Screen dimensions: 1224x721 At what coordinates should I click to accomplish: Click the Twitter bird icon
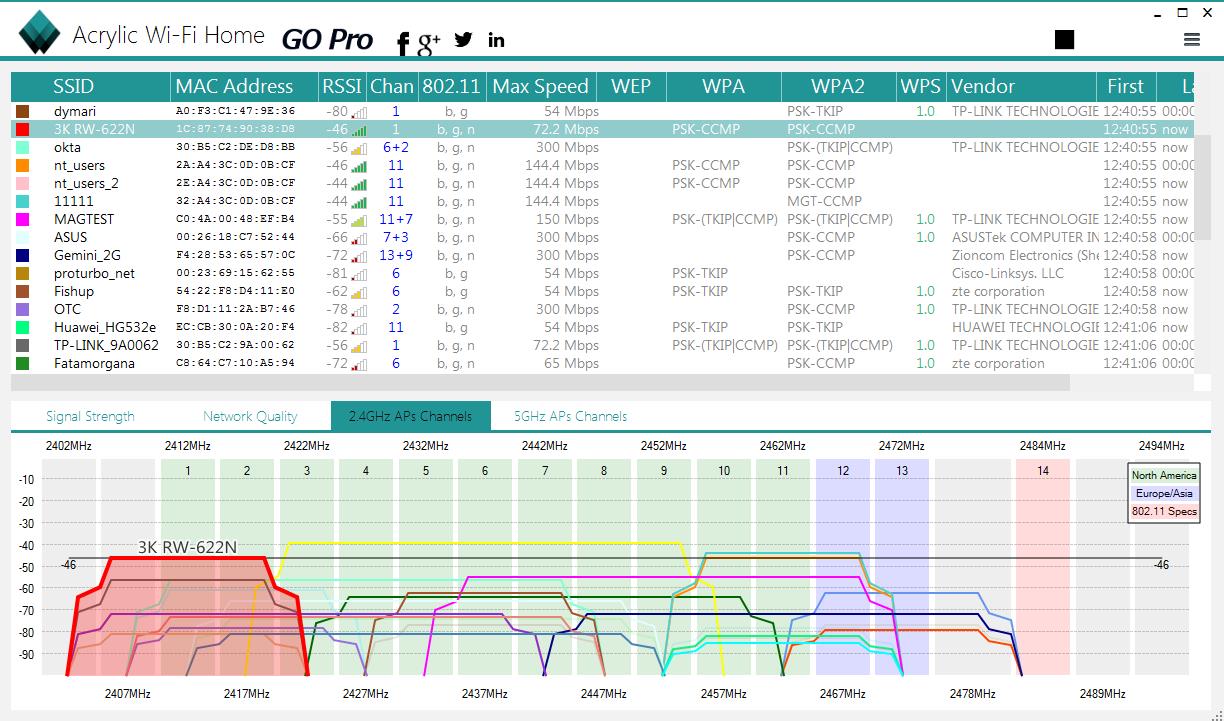463,40
